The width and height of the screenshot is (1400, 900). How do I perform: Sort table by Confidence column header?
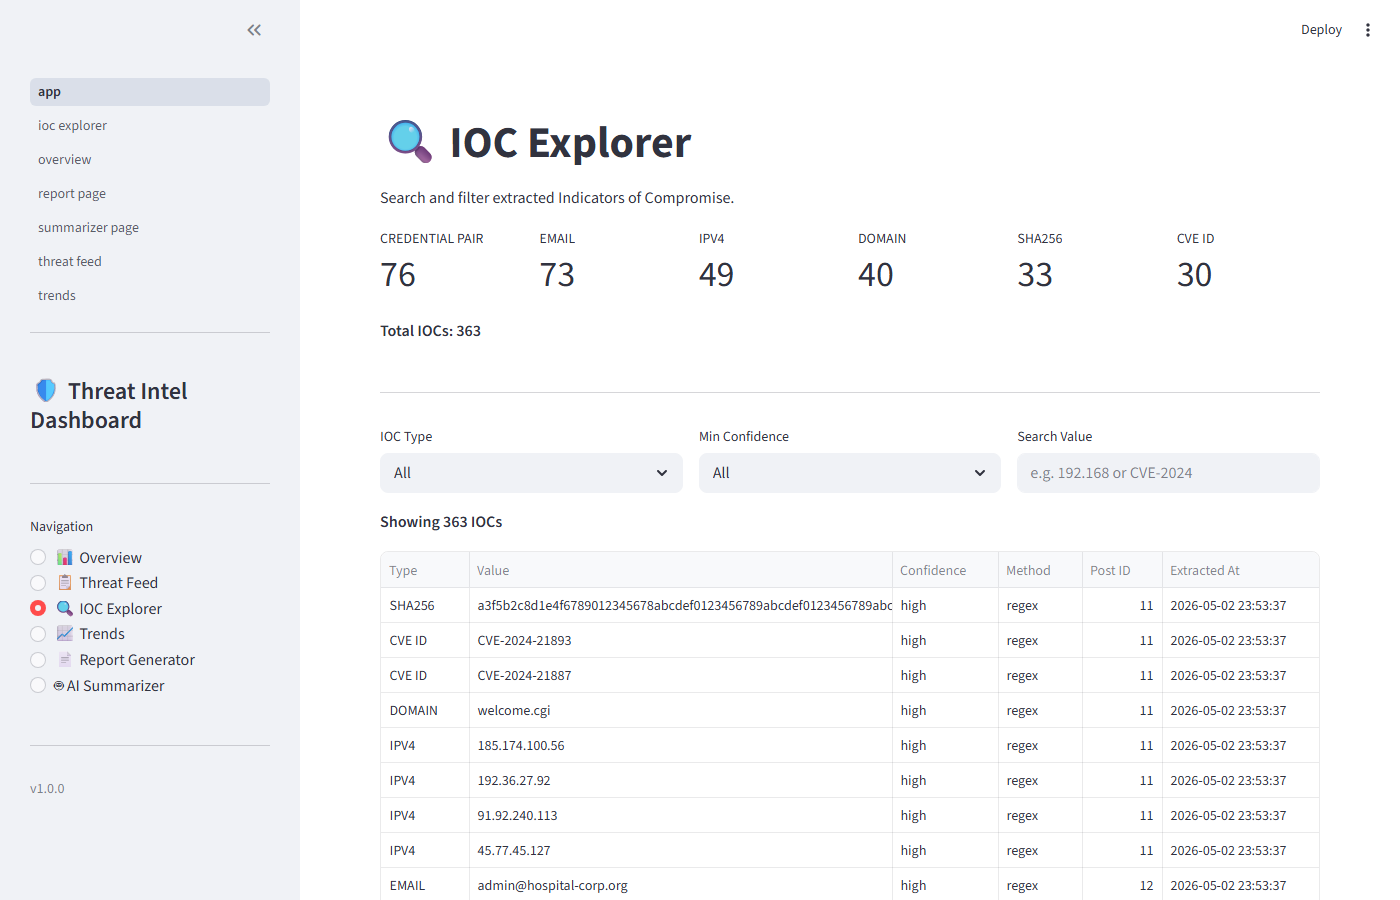tap(945, 570)
